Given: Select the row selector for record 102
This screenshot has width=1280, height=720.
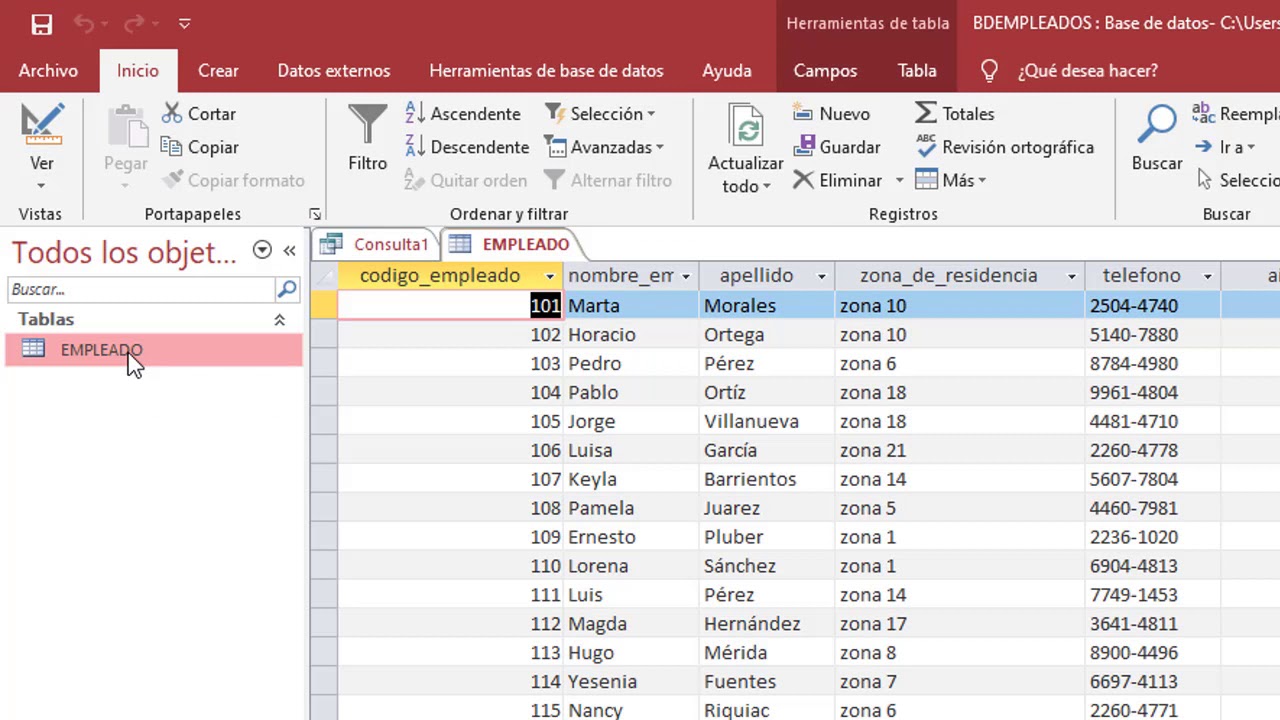Looking at the screenshot, I should click(x=323, y=335).
